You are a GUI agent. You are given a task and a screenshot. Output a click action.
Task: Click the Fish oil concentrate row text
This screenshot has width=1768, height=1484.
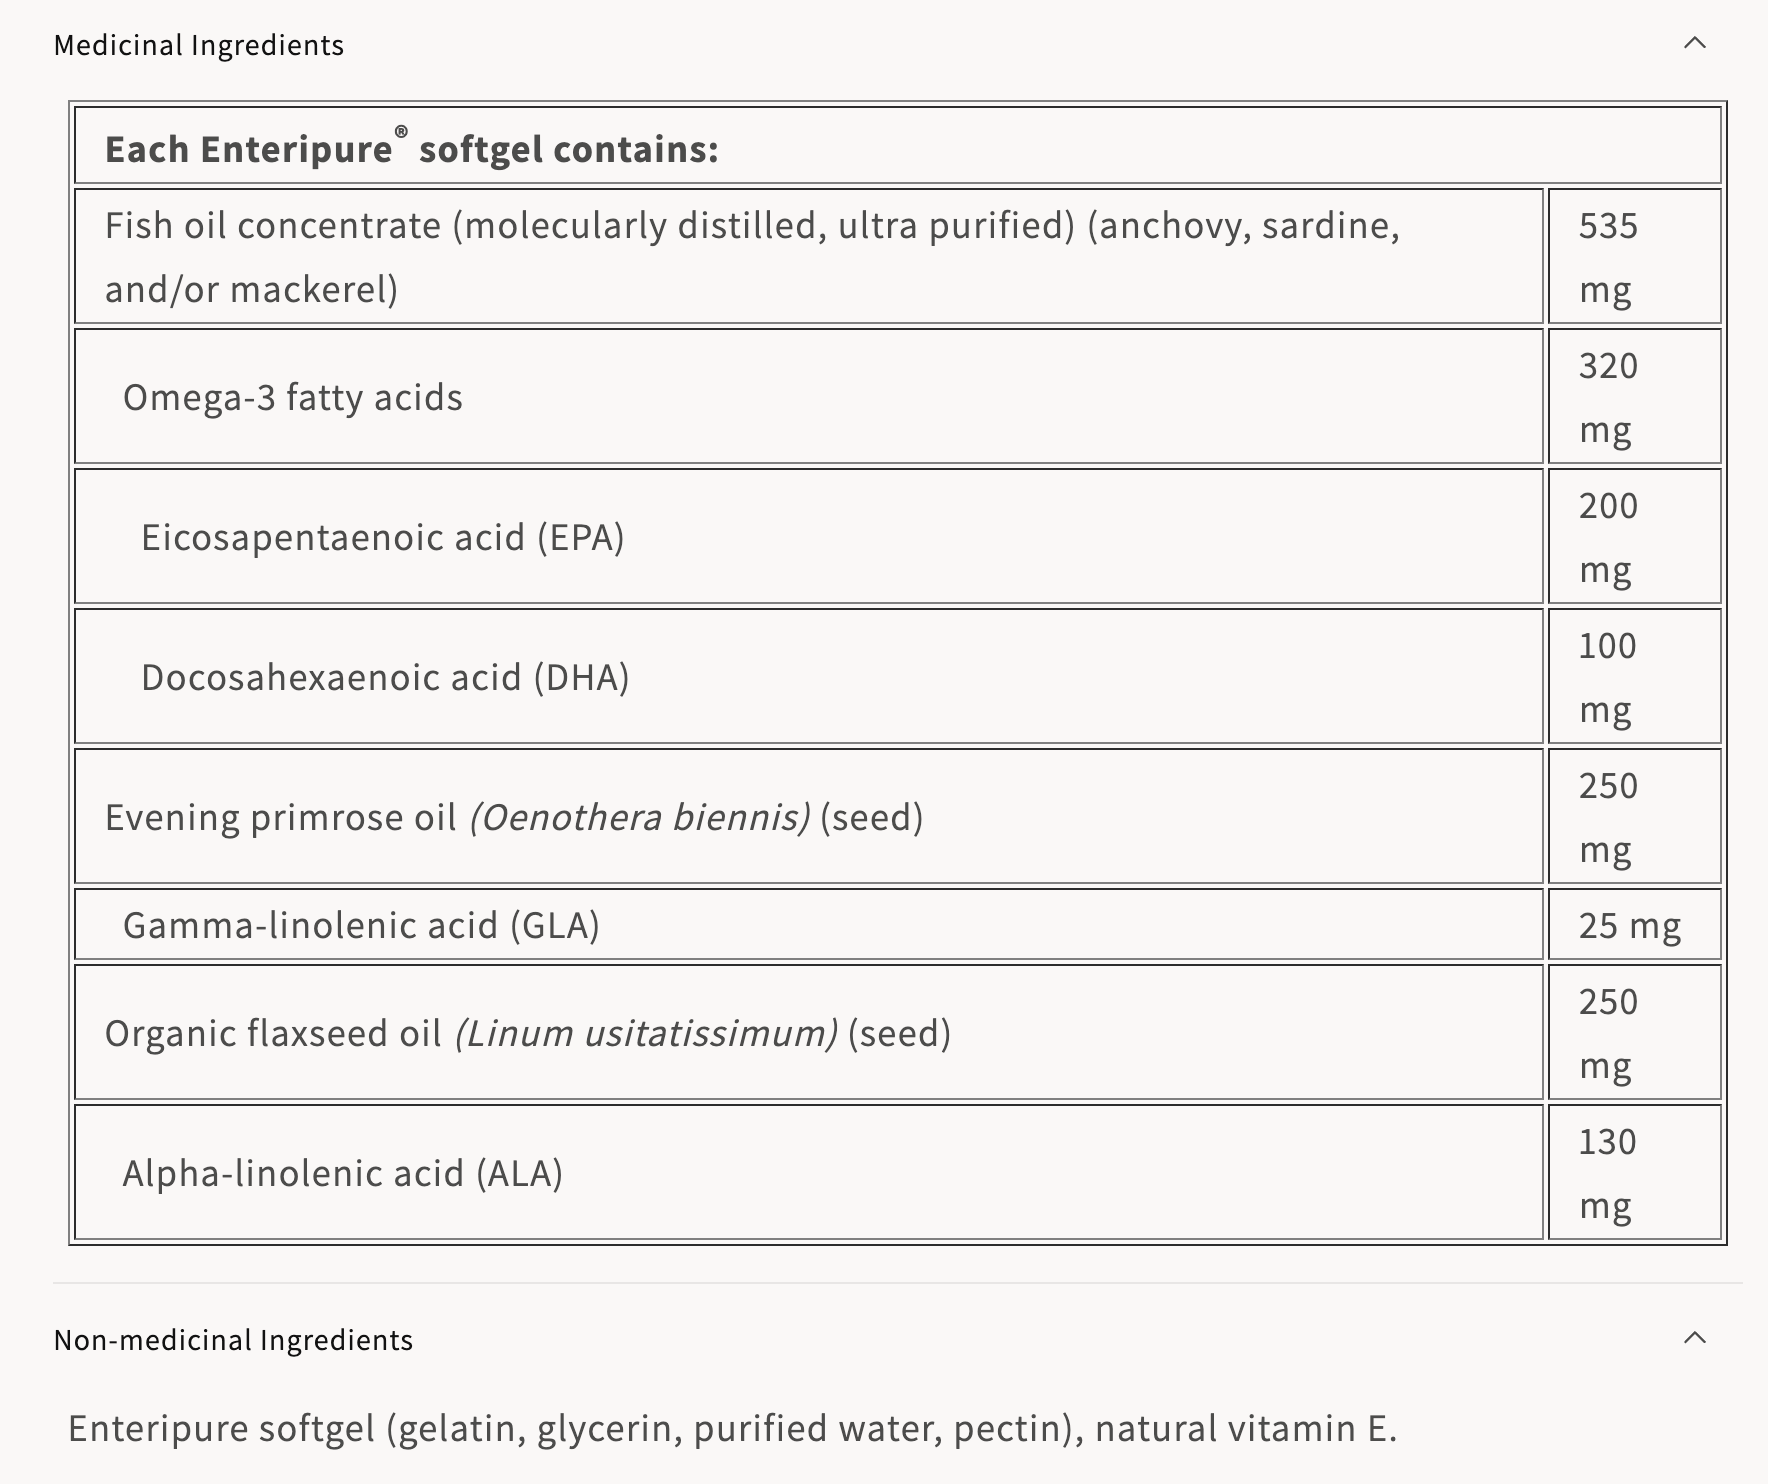pyautogui.click(x=751, y=256)
